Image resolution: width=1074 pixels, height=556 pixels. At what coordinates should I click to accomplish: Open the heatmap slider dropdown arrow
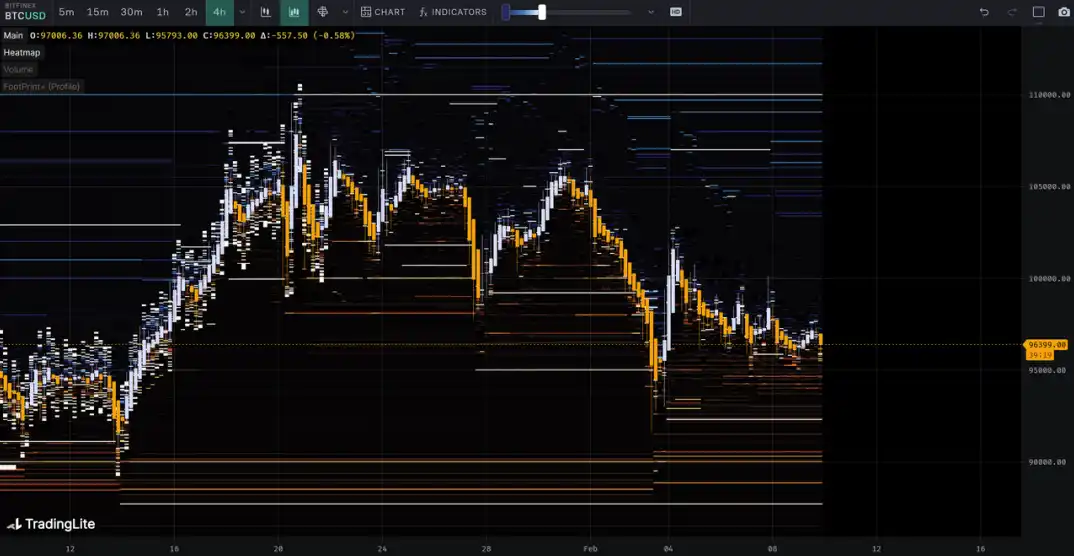click(x=651, y=12)
